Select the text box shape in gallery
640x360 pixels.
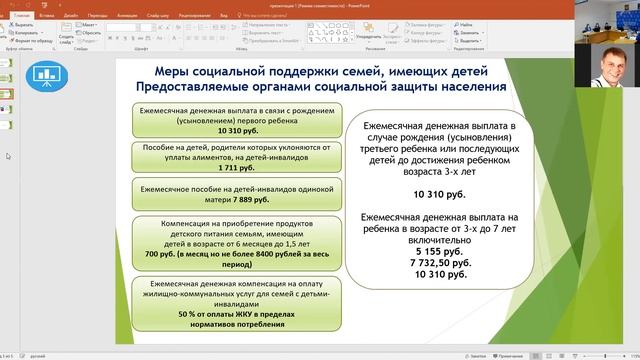(311, 25)
